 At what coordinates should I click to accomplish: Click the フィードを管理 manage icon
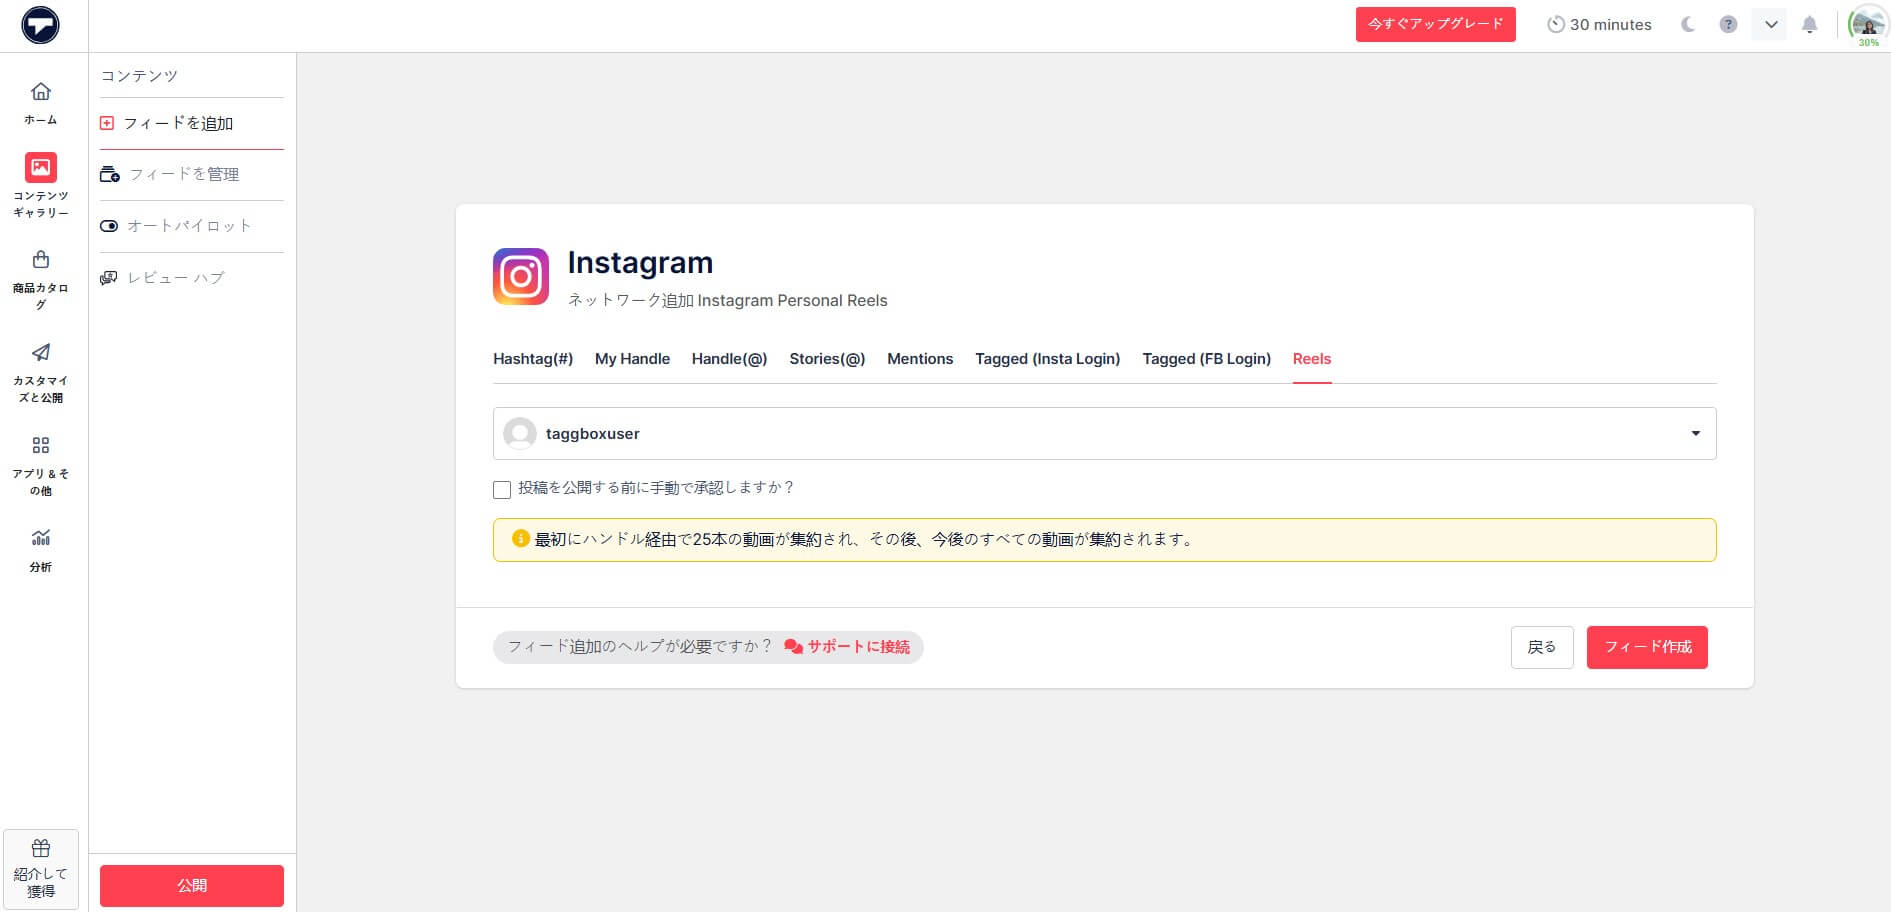(110, 174)
